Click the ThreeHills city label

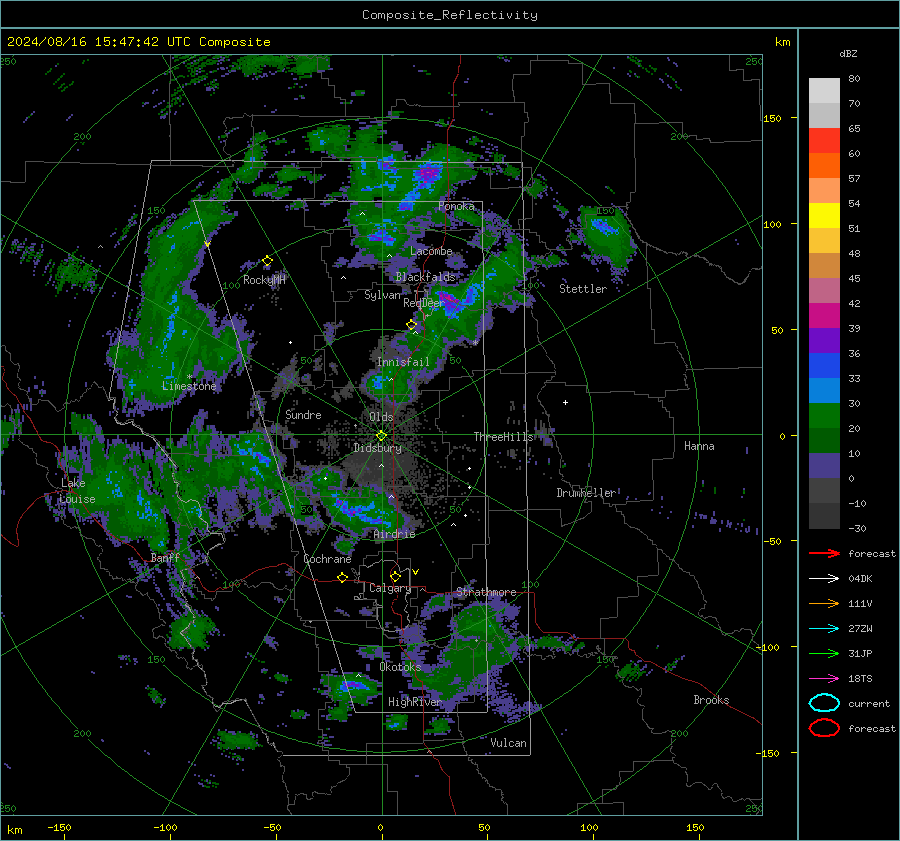coord(503,437)
